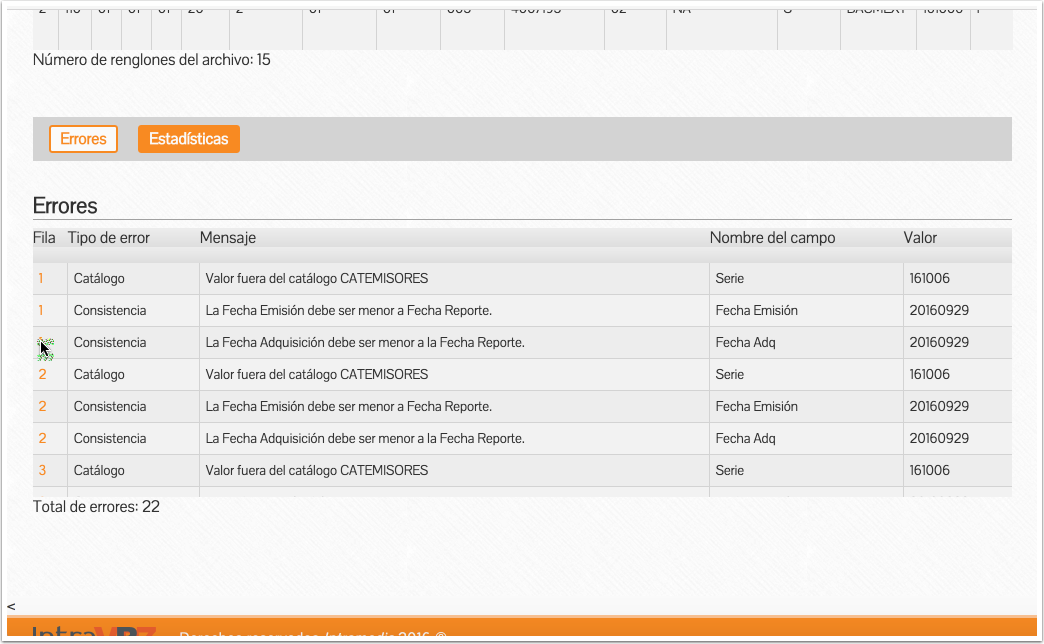Click the small '<' arrow above the footer
This screenshot has height=644, width=1044.
pyautogui.click(x=11, y=606)
